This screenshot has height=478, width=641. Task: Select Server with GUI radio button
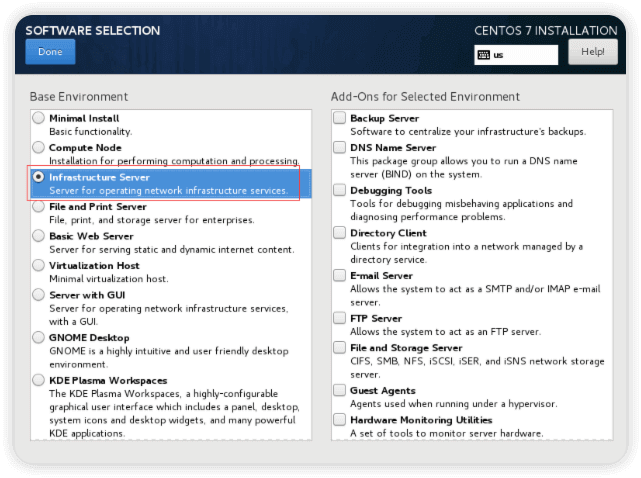38,295
